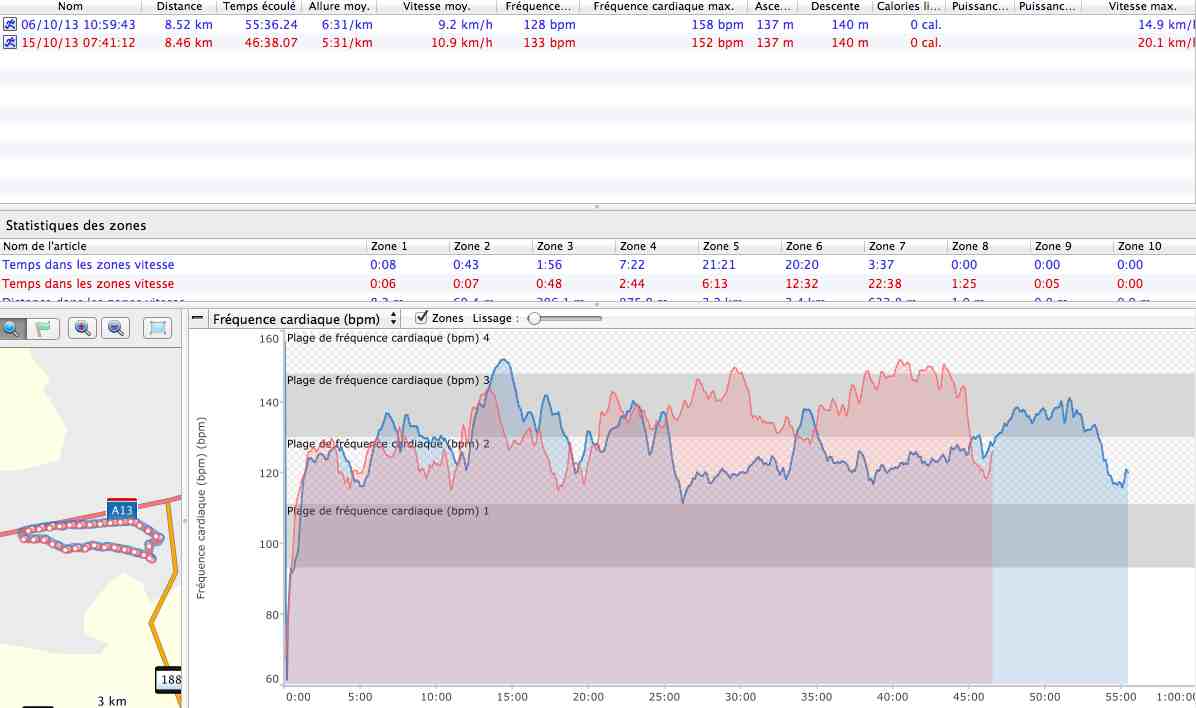Screen dimensions: 1196x708
Task: Click the Nom de l'article column header
Action: pyautogui.click(x=44, y=246)
